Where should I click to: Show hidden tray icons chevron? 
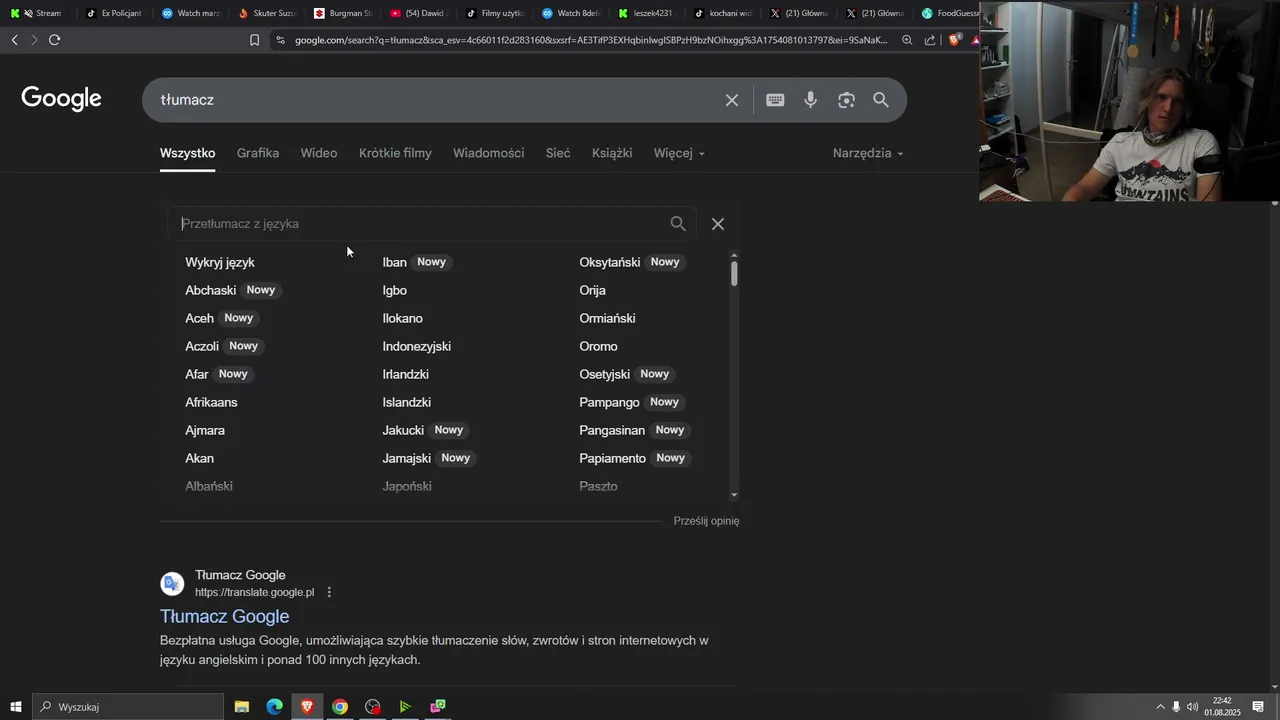click(x=1160, y=707)
